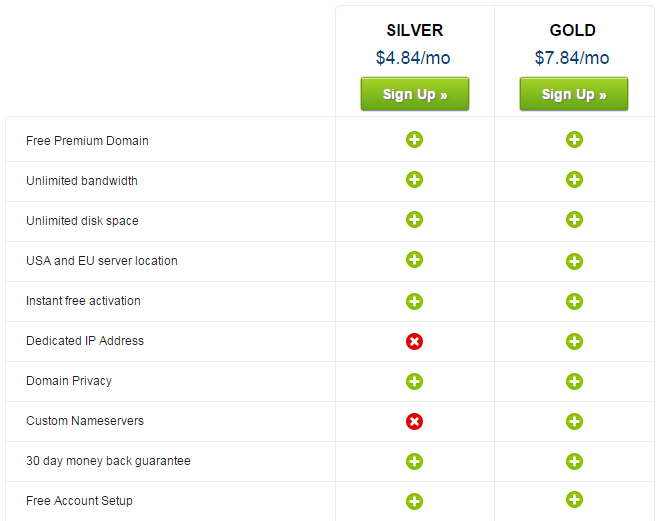Select the GOLD plan heading

tap(573, 30)
